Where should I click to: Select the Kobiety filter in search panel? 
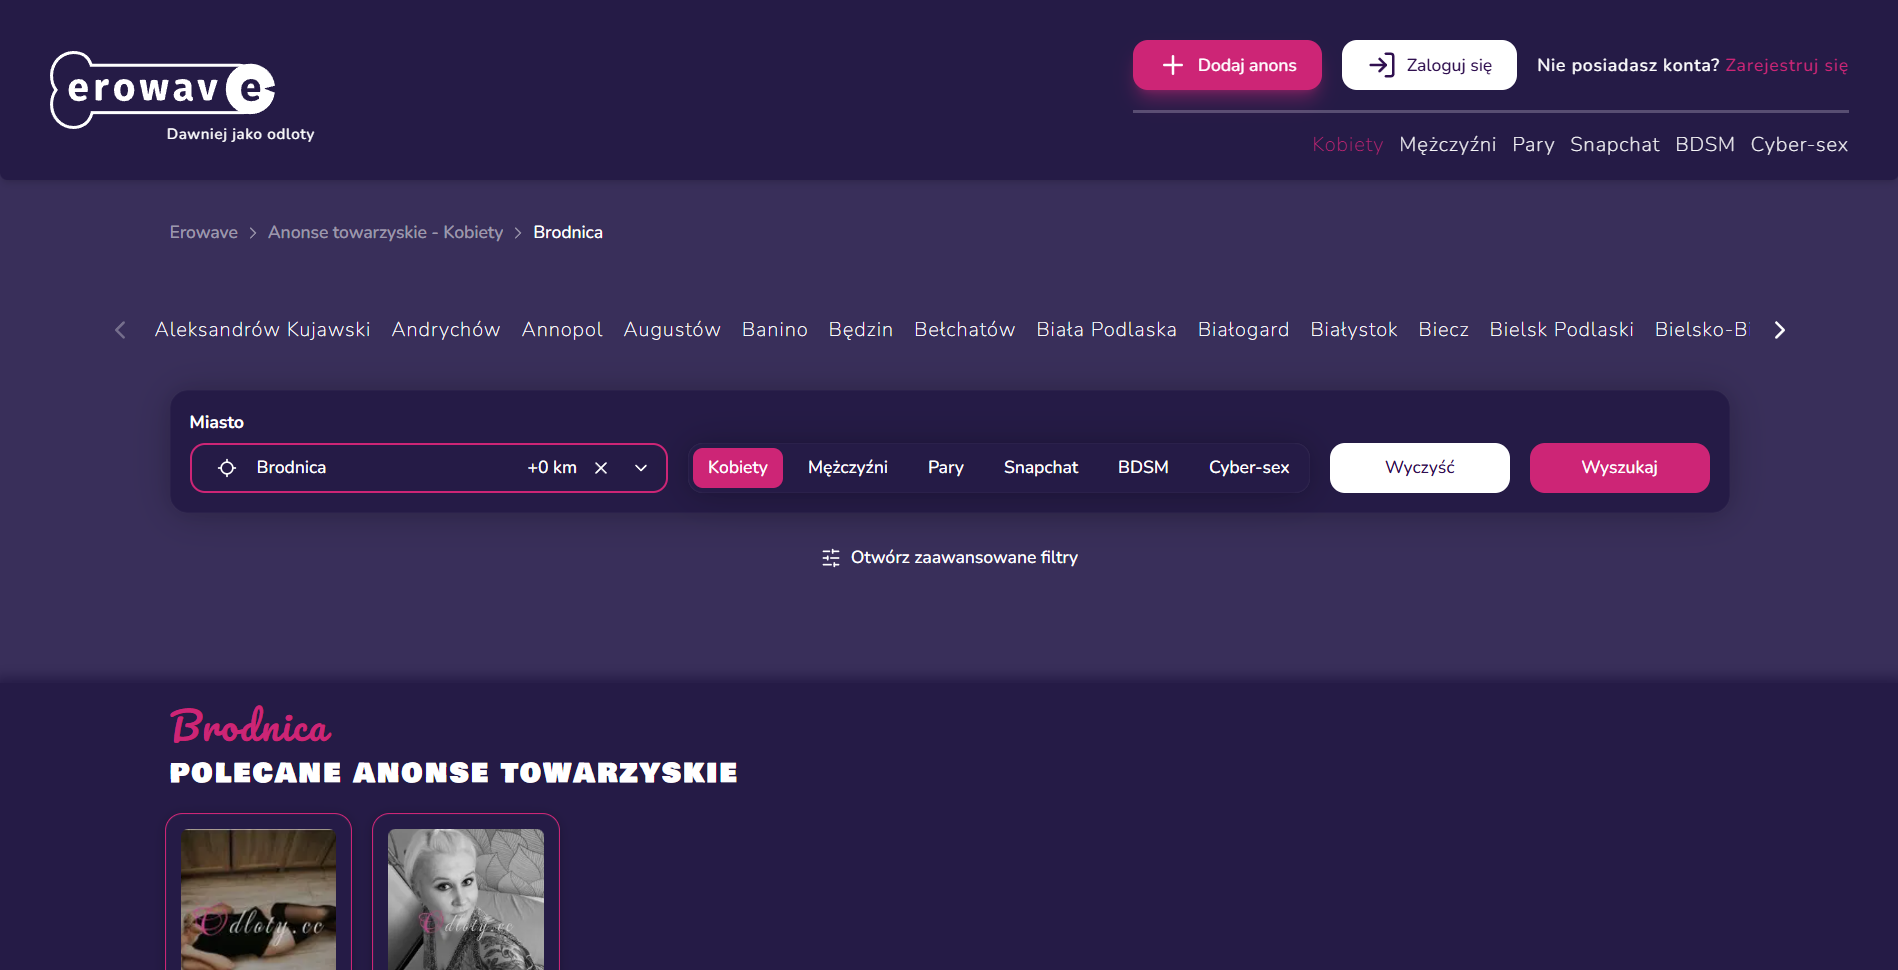click(738, 468)
